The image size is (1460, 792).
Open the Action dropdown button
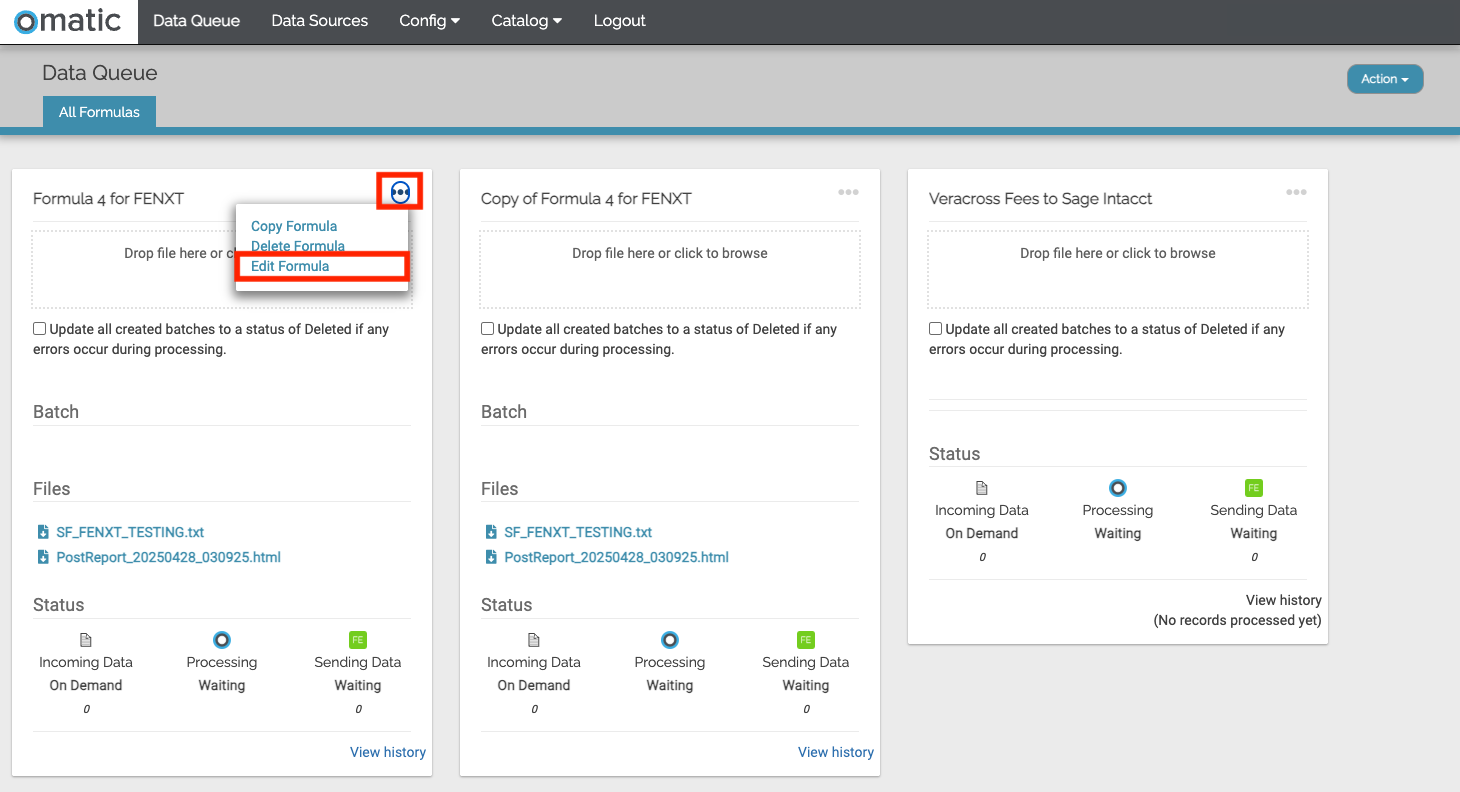(1385, 79)
